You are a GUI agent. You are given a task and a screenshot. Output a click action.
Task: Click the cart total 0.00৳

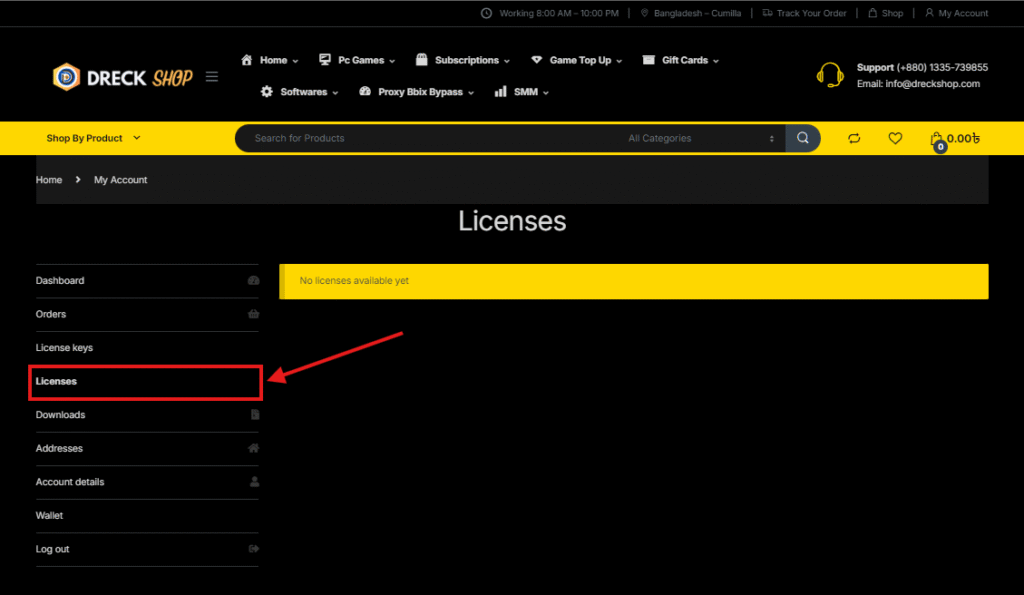[963, 138]
